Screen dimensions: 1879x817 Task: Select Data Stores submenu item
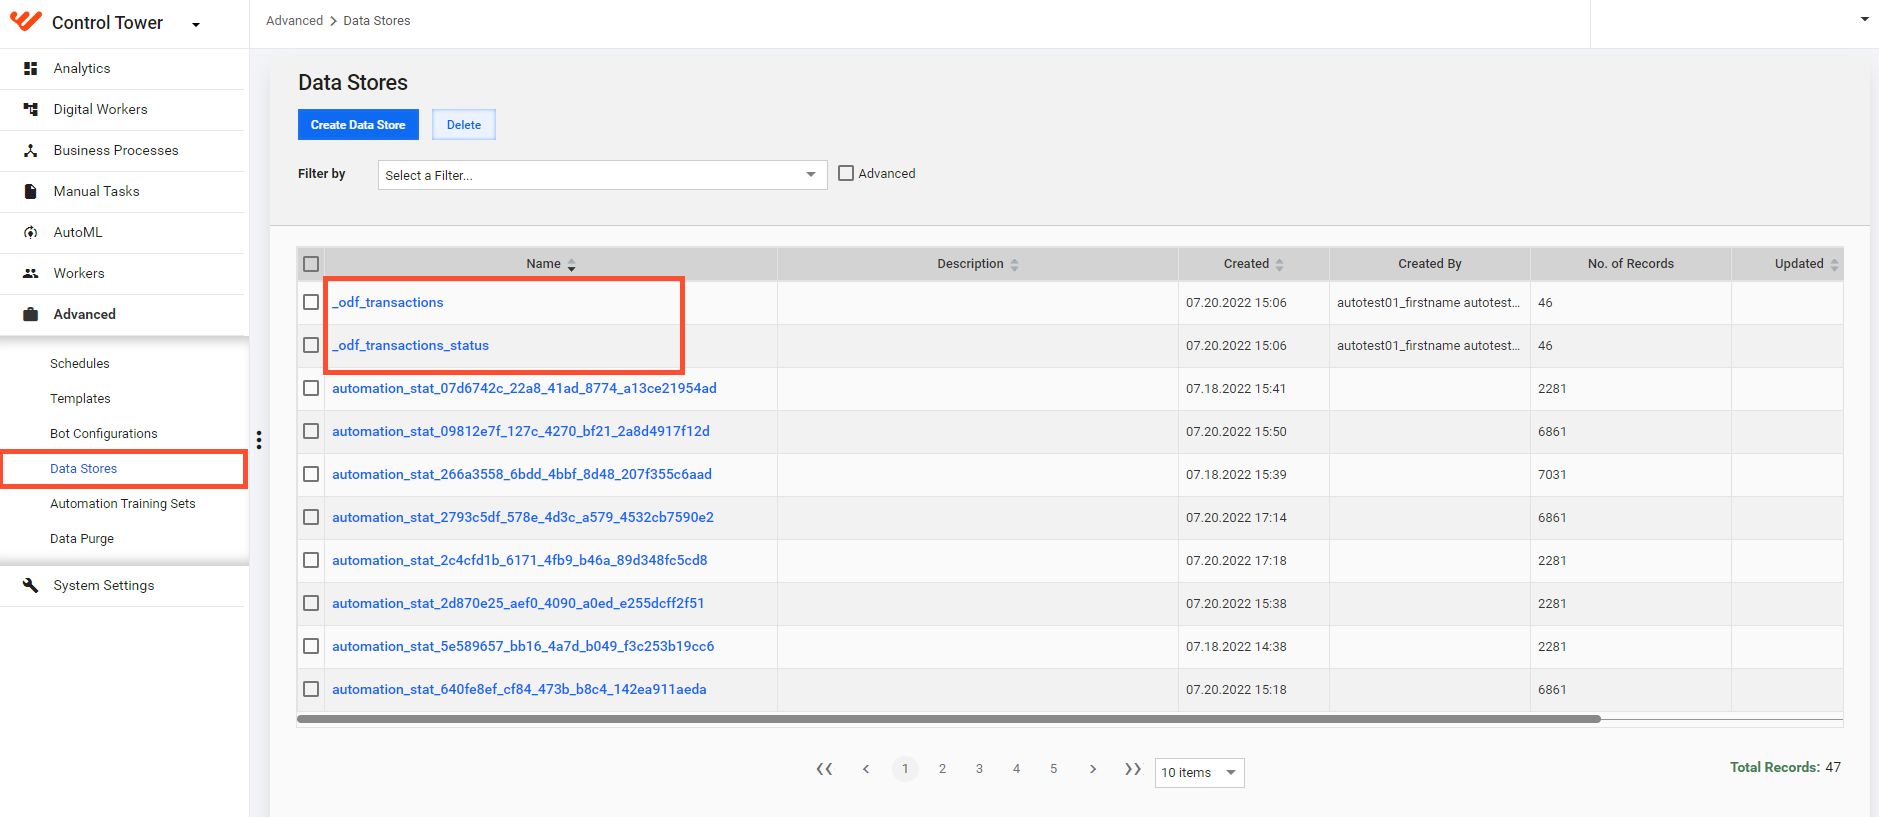(x=84, y=468)
